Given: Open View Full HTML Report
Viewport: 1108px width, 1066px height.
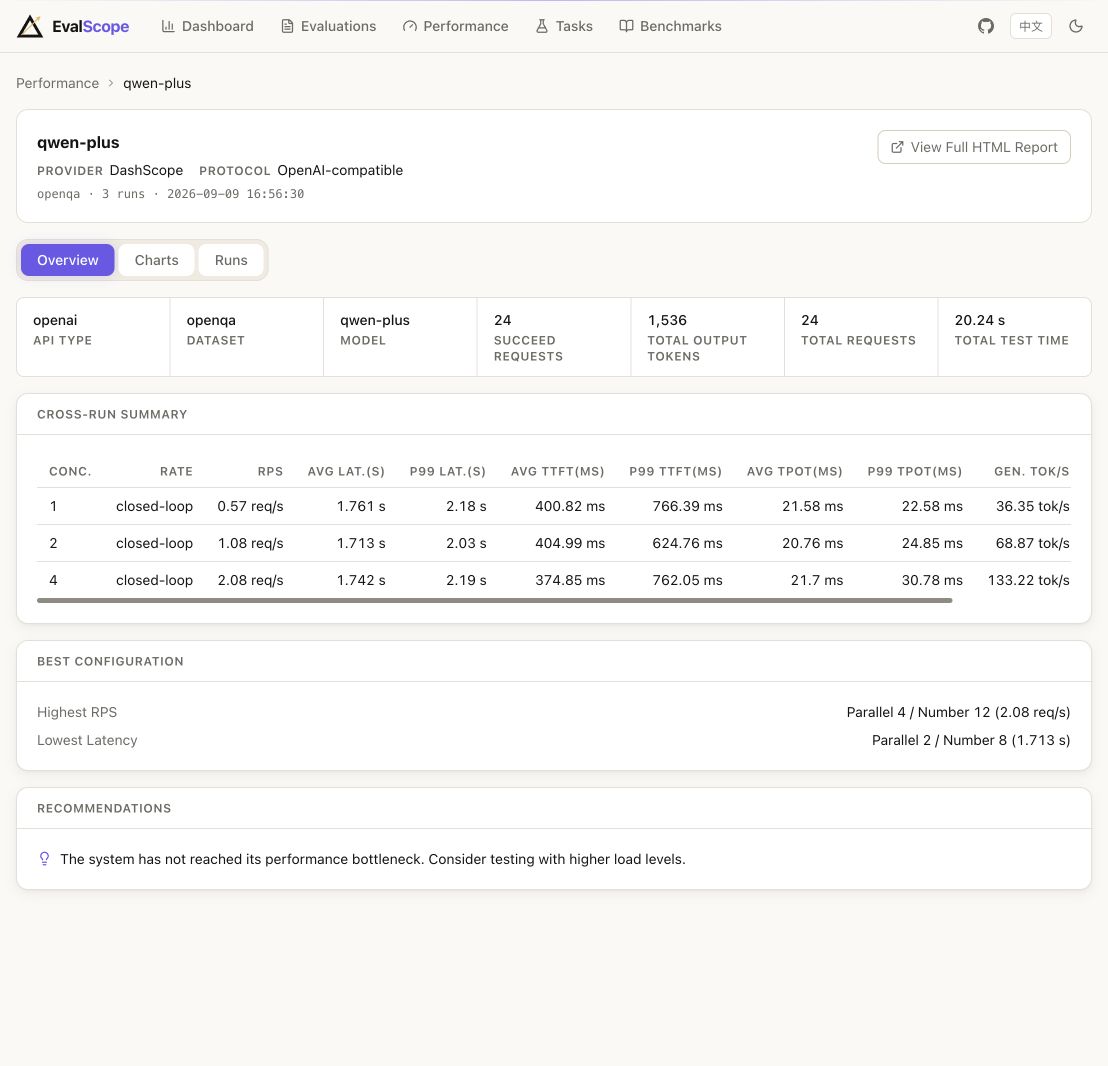Looking at the screenshot, I should (974, 147).
